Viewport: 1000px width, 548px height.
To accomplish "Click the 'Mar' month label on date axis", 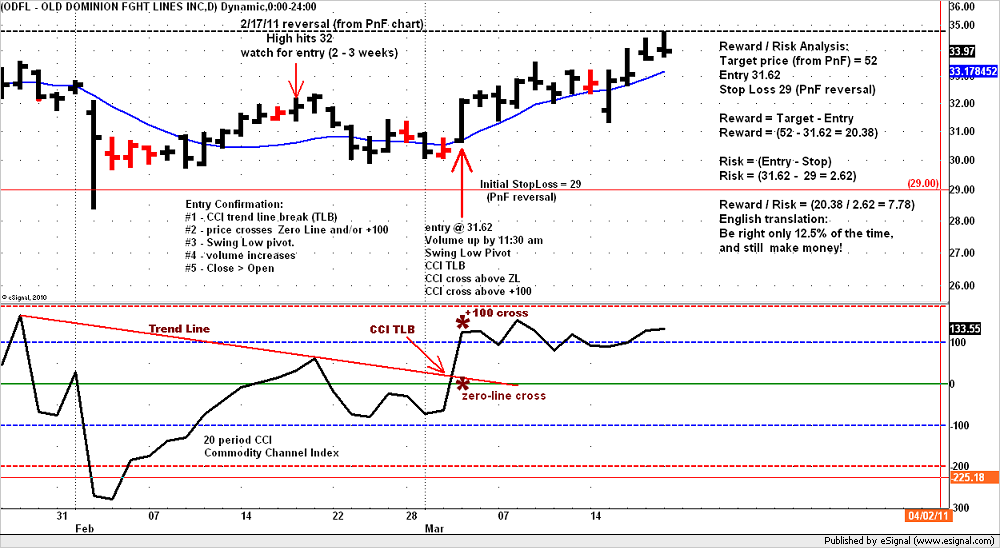I will pyautogui.click(x=434, y=529).
